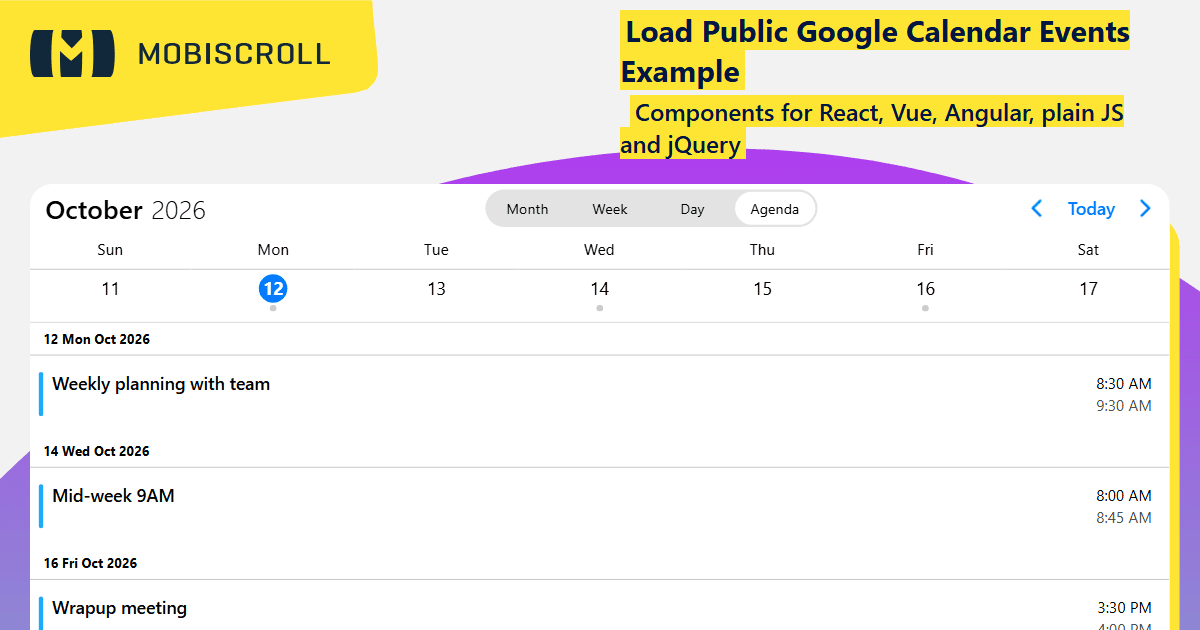Select the Agenda view tab

(x=775, y=209)
